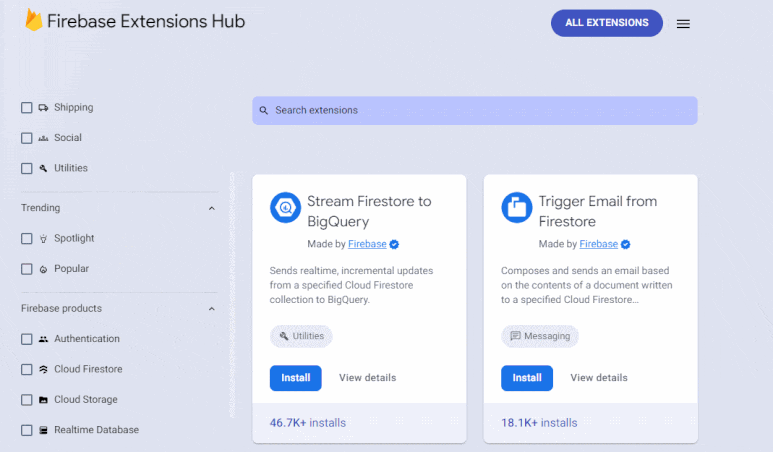Click the Trending section heading
Image resolution: width=773 pixels, height=452 pixels.
pyautogui.click(x=40, y=208)
